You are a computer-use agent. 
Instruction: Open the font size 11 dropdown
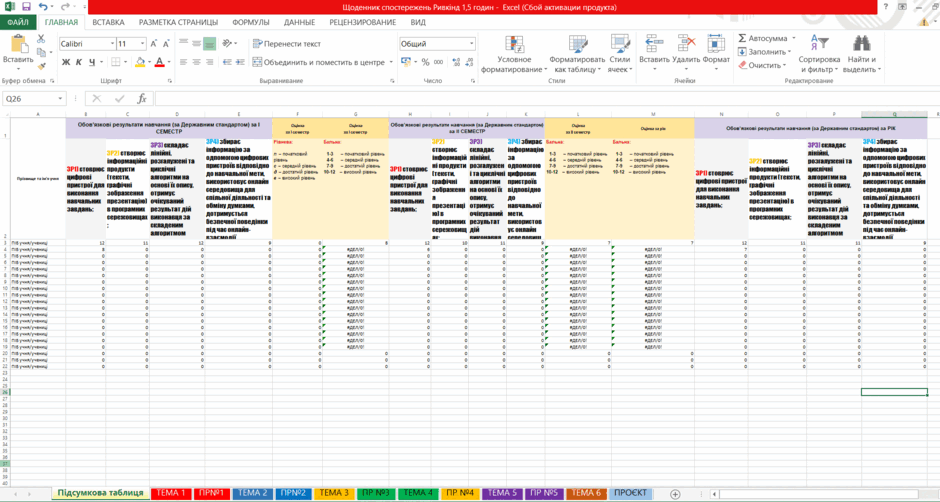pyautogui.click(x=142, y=44)
